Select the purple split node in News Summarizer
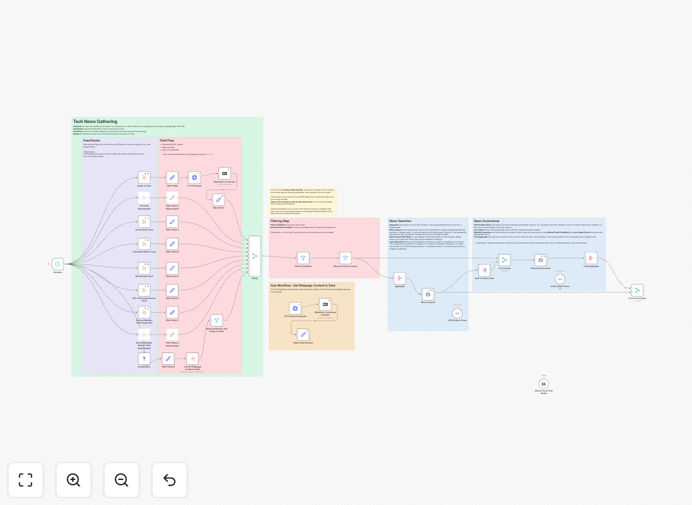 point(484,270)
